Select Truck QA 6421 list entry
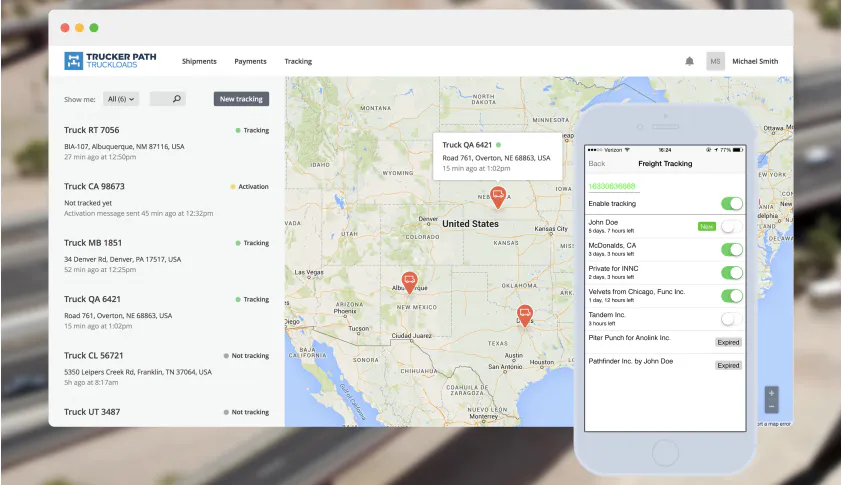The width and height of the screenshot is (842, 485). [x=166, y=312]
